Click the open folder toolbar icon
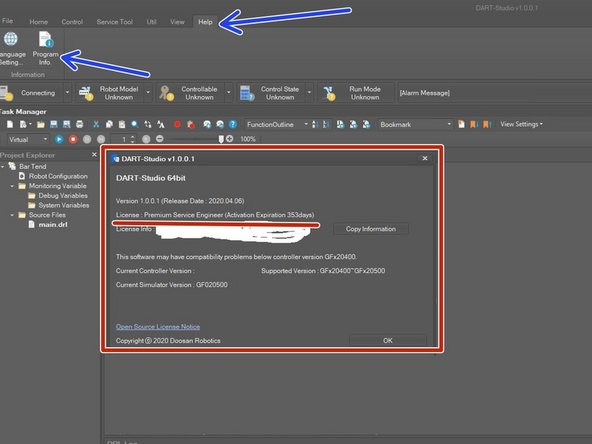Screen dimensions: 592x444 point(41,124)
